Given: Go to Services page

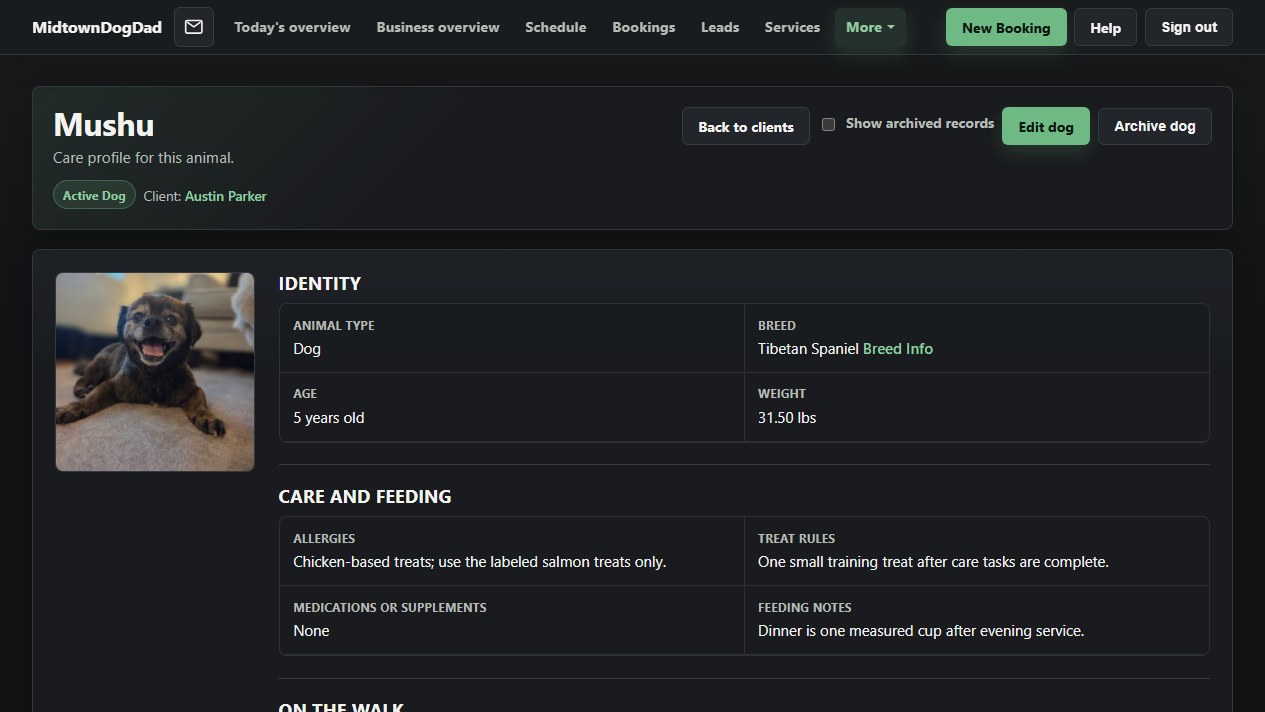Looking at the screenshot, I should pyautogui.click(x=792, y=27).
